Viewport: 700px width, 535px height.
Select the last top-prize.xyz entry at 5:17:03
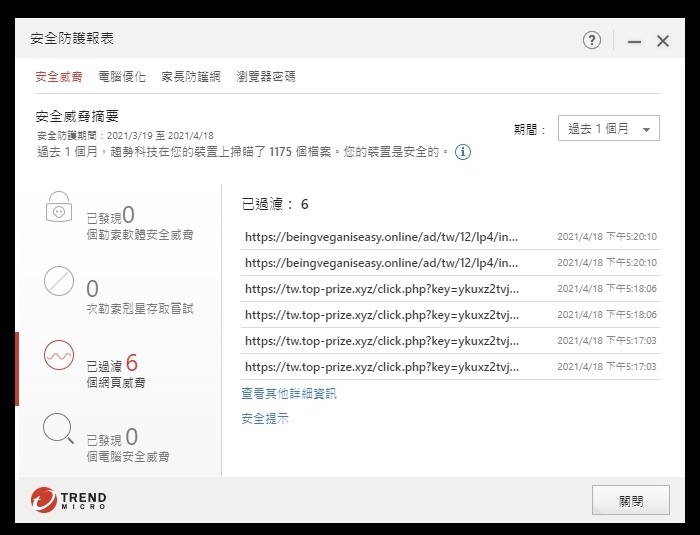[x=381, y=367]
